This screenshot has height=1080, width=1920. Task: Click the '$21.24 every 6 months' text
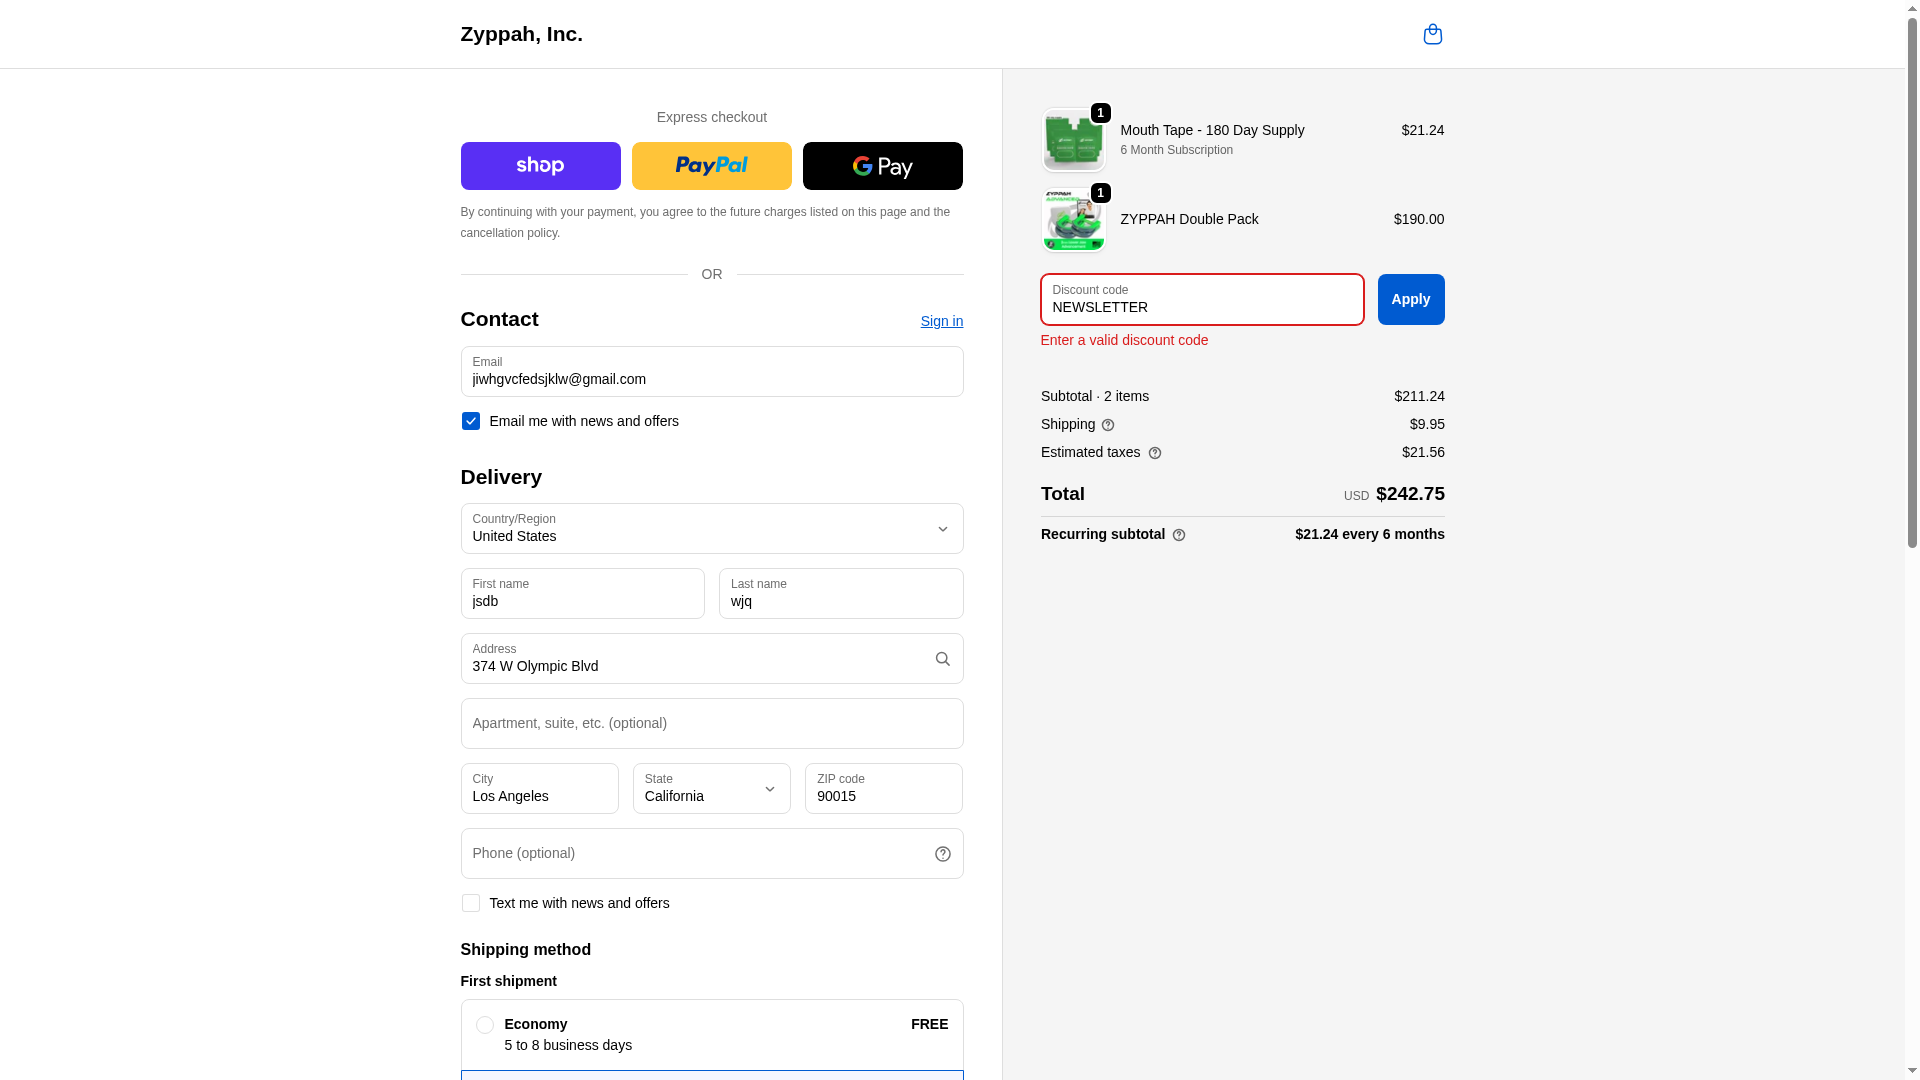click(1369, 534)
